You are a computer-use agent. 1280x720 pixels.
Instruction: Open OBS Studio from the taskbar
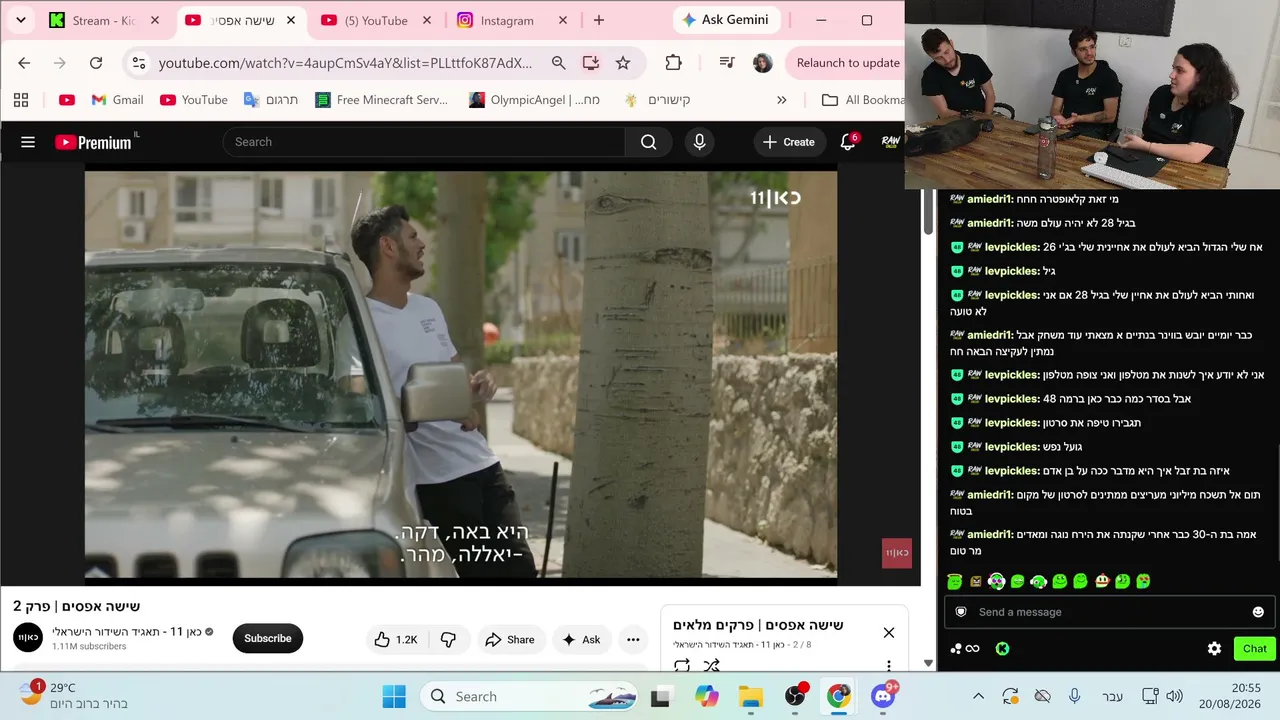(795, 696)
